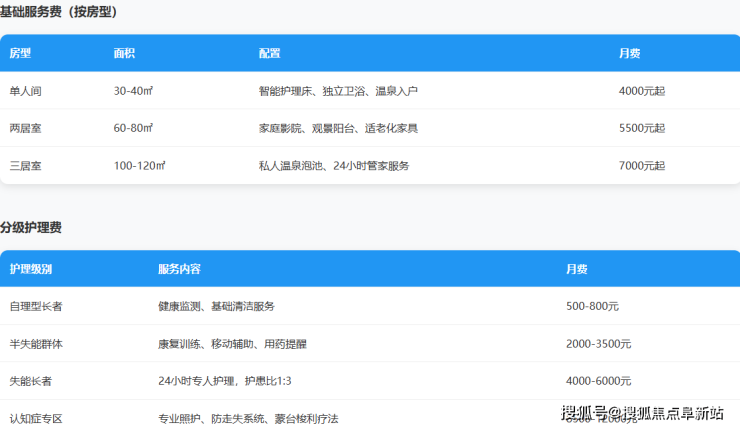Click the 分级护理费 section heading
Image resolution: width=740 pixels, height=429 pixels.
tap(31, 228)
